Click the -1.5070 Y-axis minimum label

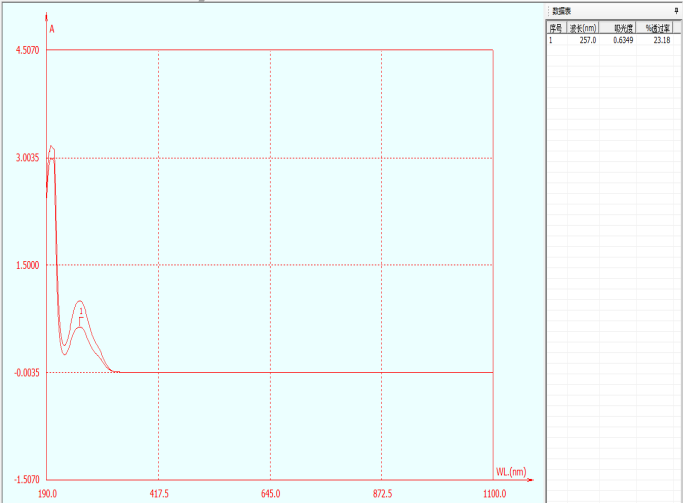[25, 480]
